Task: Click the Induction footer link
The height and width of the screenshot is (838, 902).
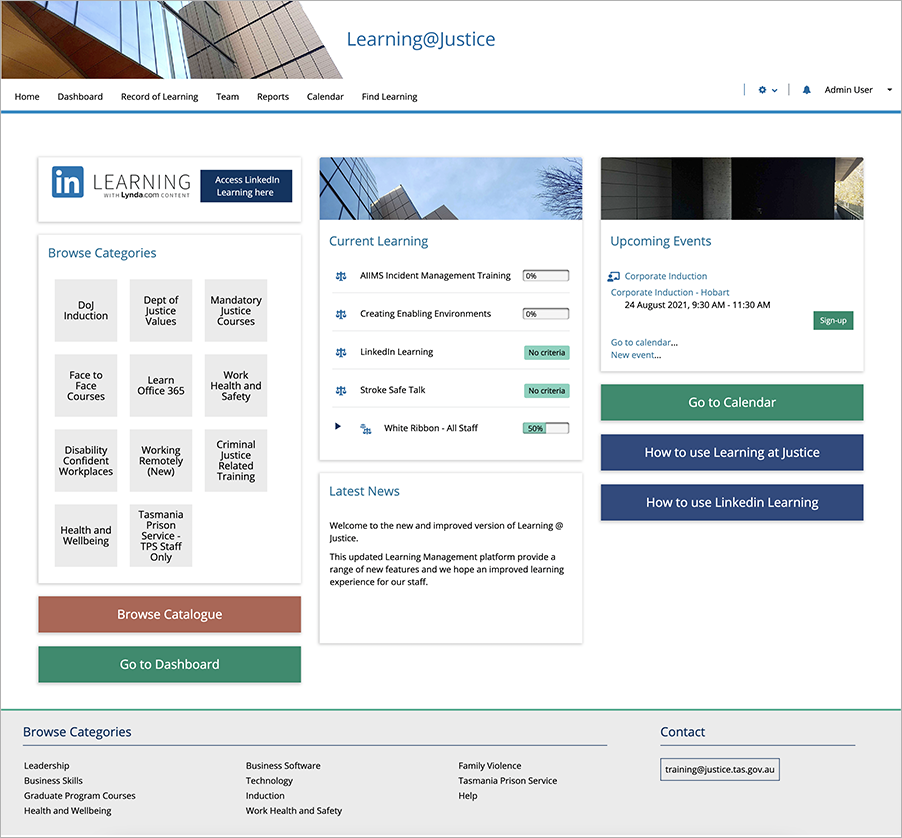Action: 265,795
